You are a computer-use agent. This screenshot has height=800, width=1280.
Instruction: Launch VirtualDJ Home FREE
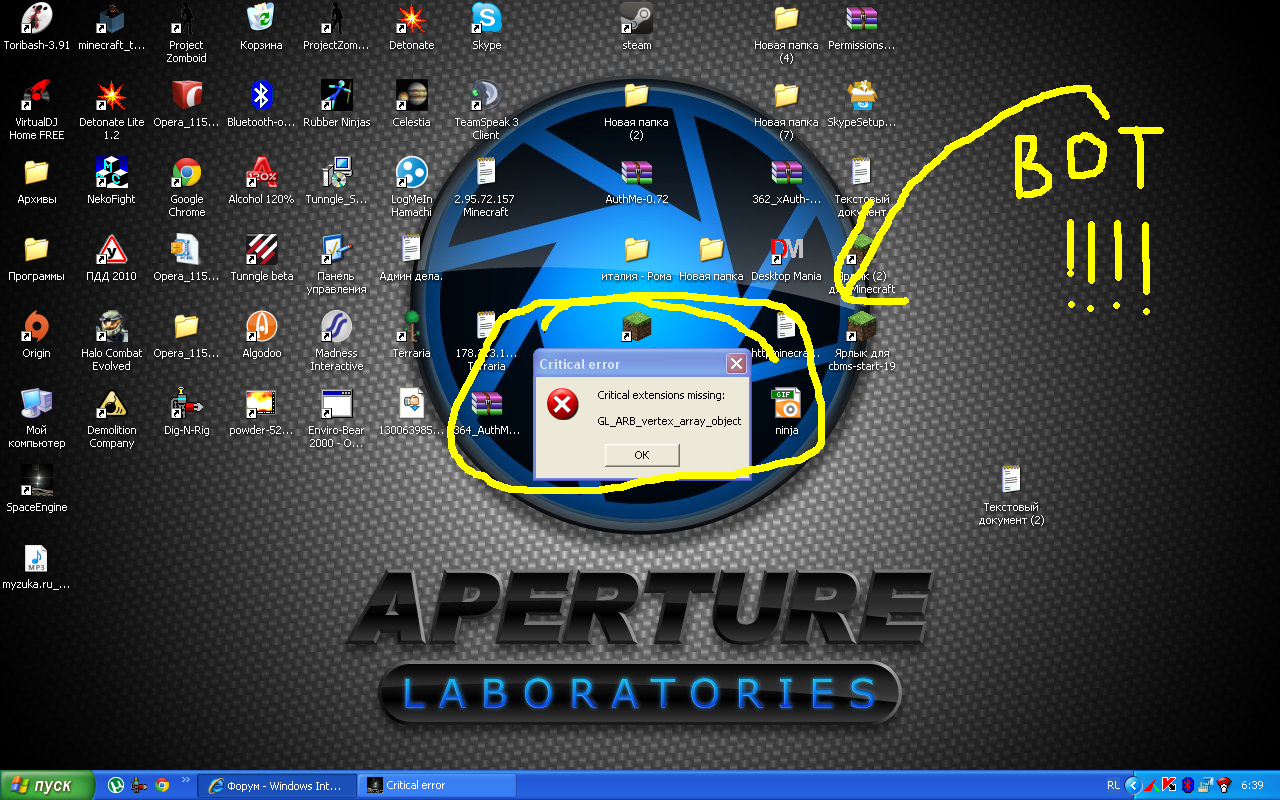[37, 110]
